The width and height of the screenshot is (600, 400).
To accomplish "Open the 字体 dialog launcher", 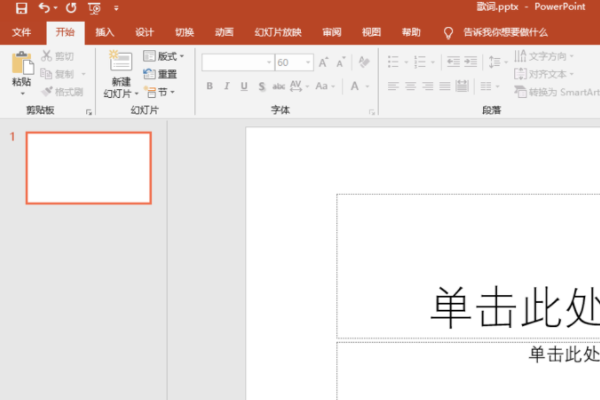I will tap(372, 112).
